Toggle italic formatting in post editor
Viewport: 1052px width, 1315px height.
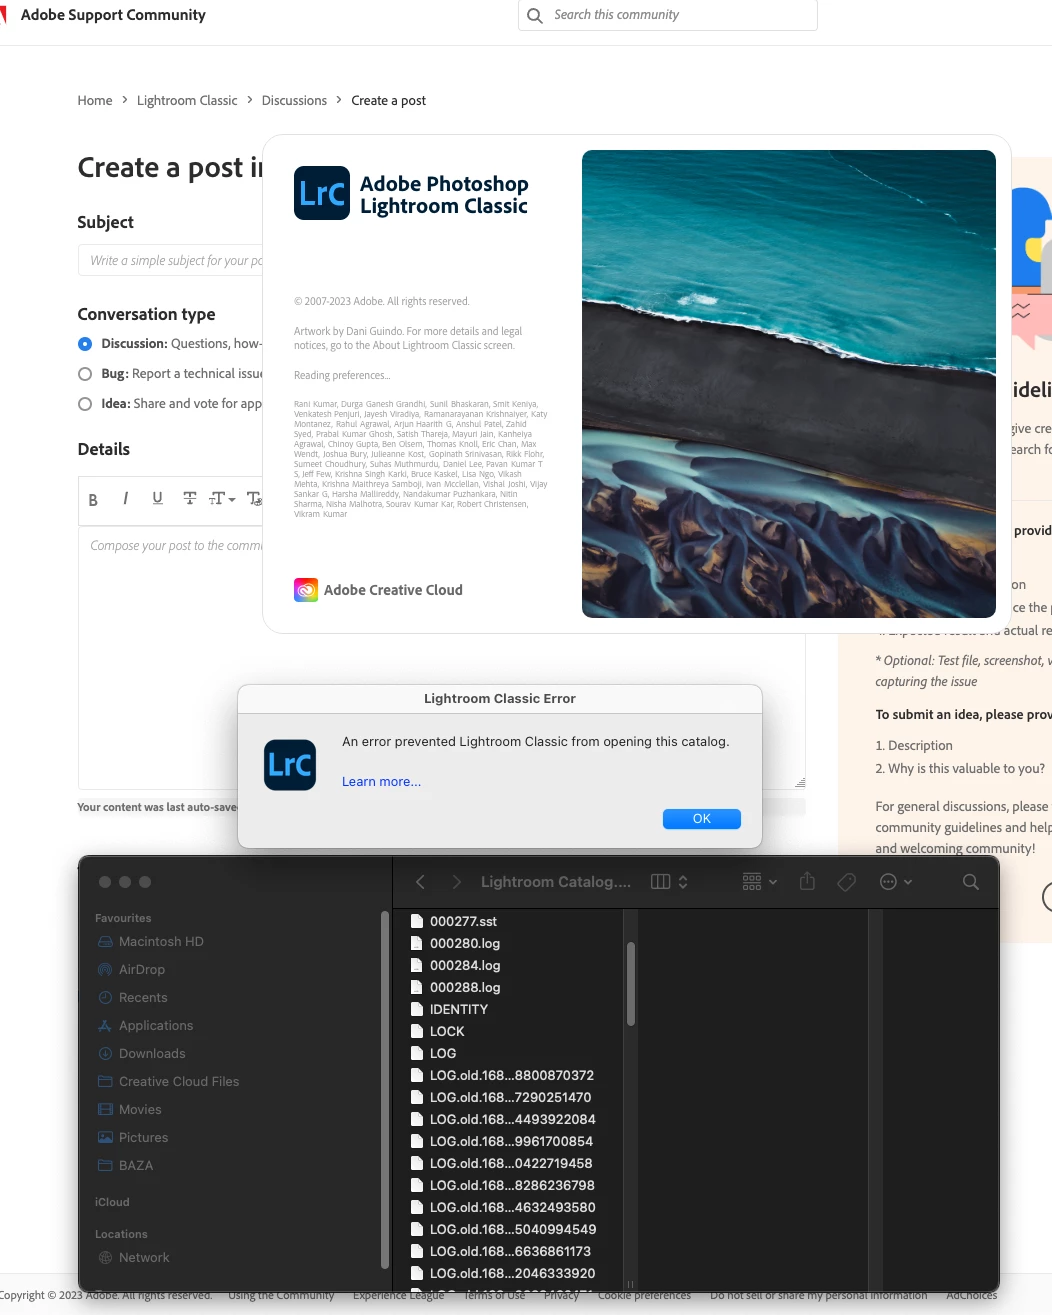click(125, 498)
